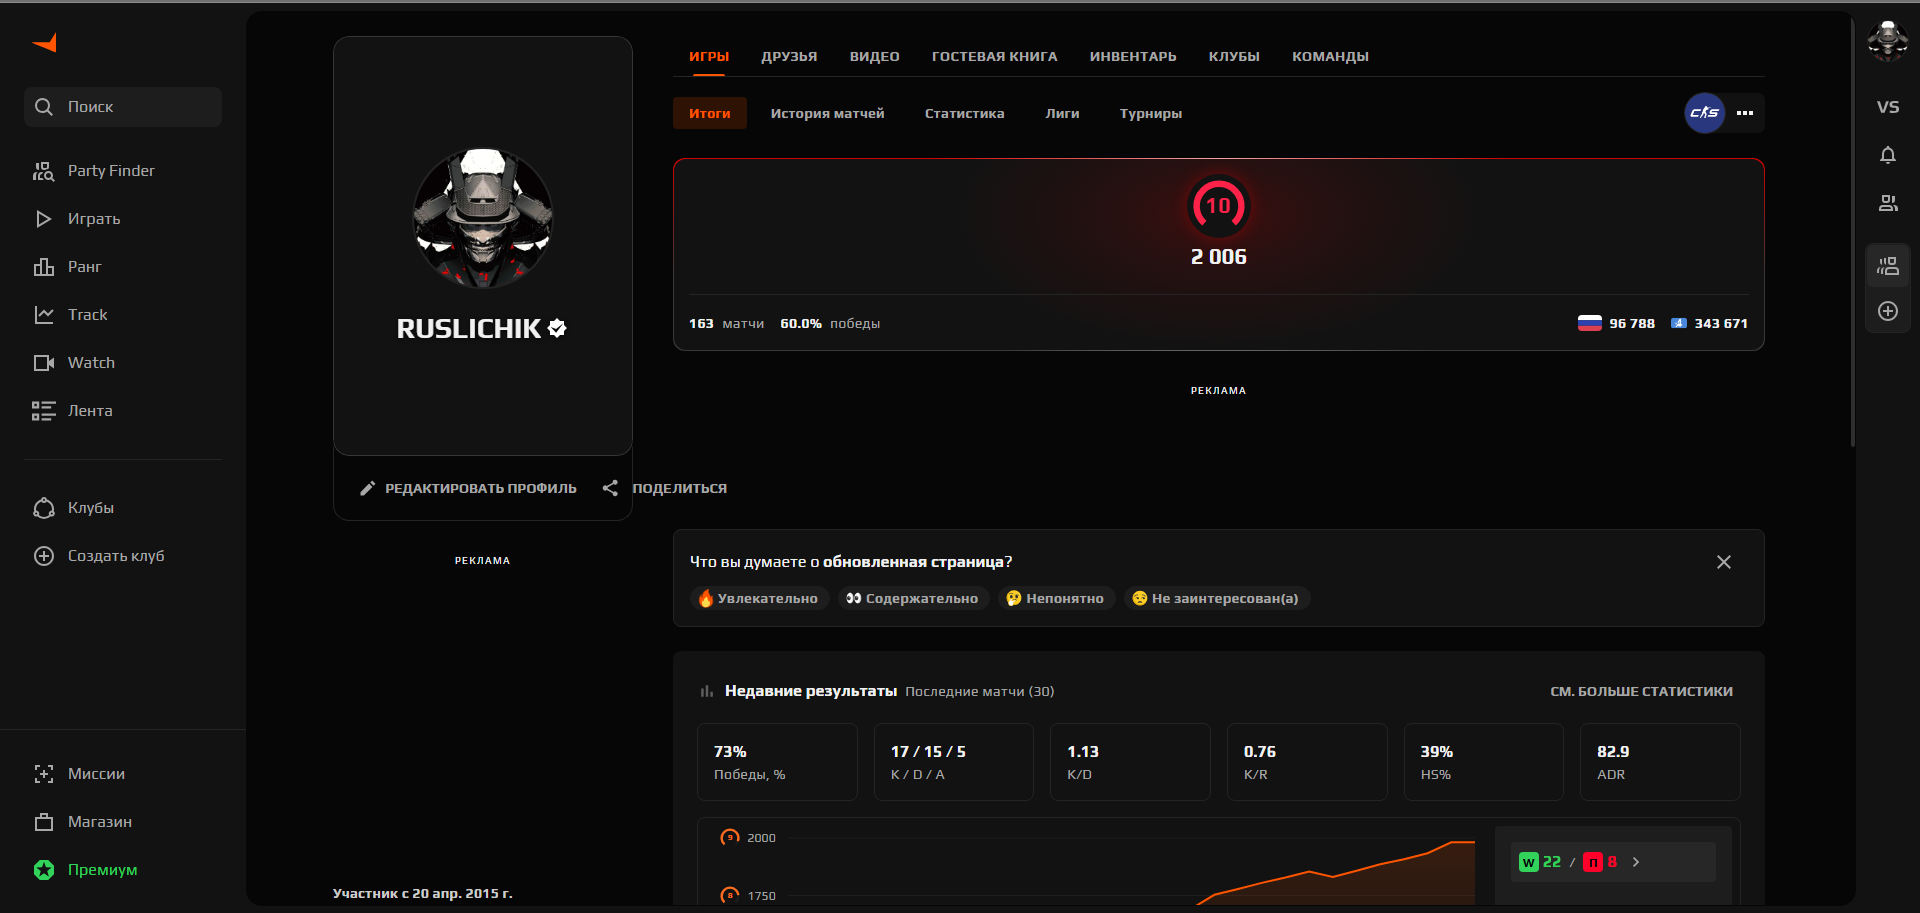The width and height of the screenshot is (1920, 913).
Task: Click the Клубы icon in sidebar
Action: 43,508
